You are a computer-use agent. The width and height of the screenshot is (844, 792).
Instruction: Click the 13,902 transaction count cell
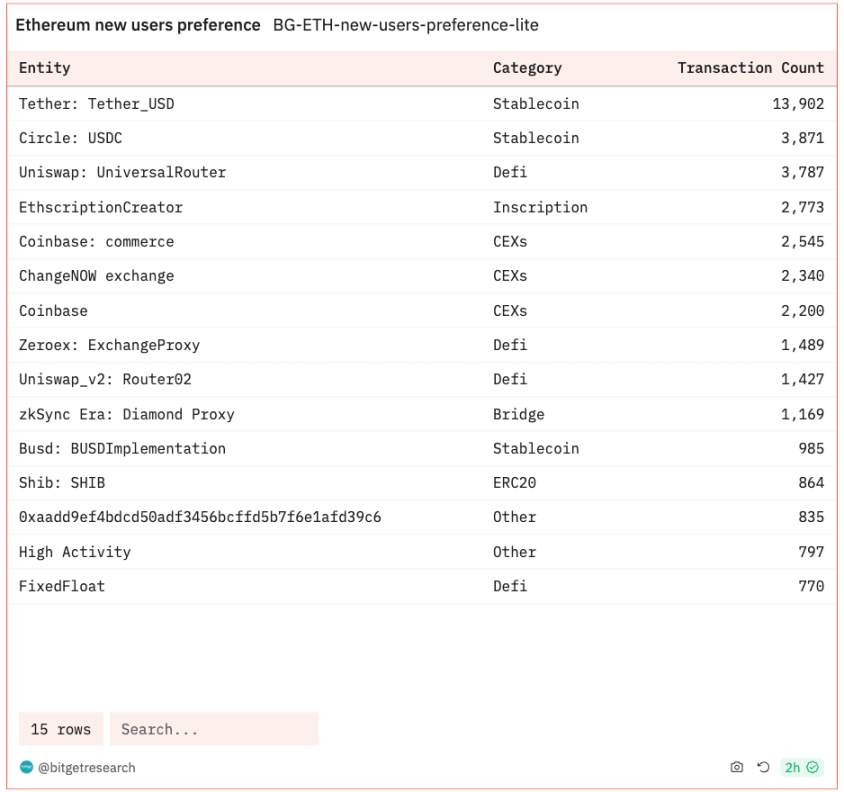click(798, 103)
